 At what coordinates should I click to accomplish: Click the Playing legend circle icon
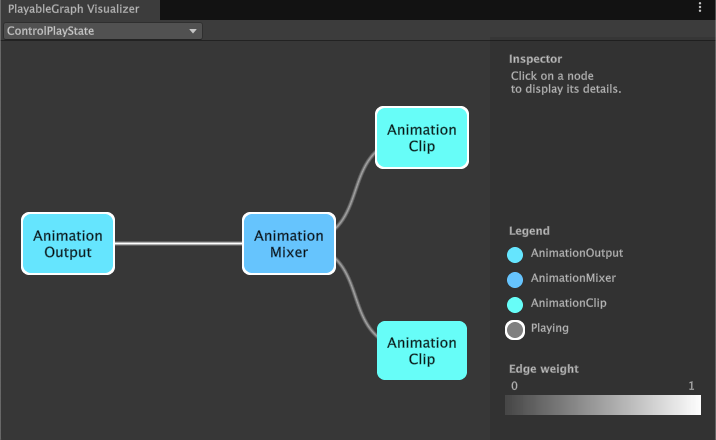516,329
